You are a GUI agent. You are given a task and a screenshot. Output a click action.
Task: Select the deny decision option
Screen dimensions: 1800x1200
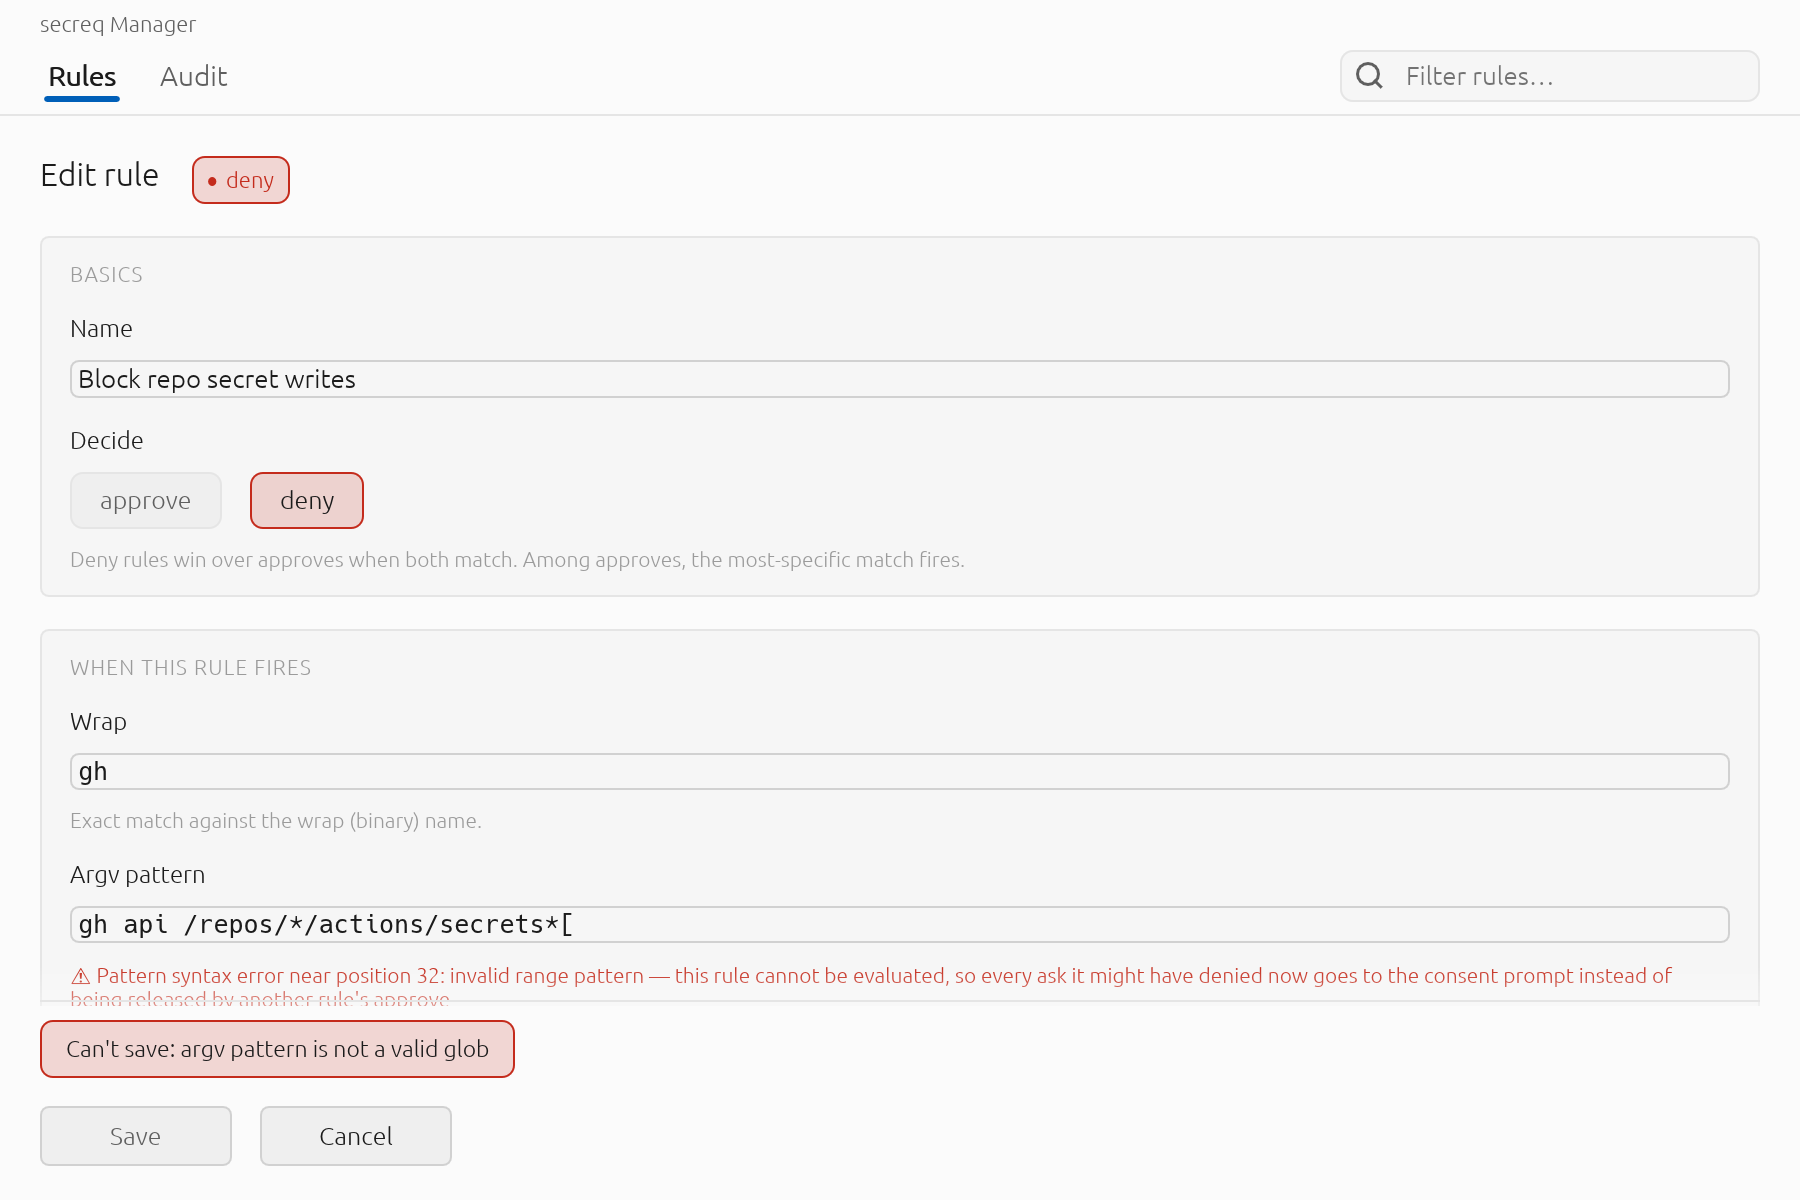[x=307, y=500]
